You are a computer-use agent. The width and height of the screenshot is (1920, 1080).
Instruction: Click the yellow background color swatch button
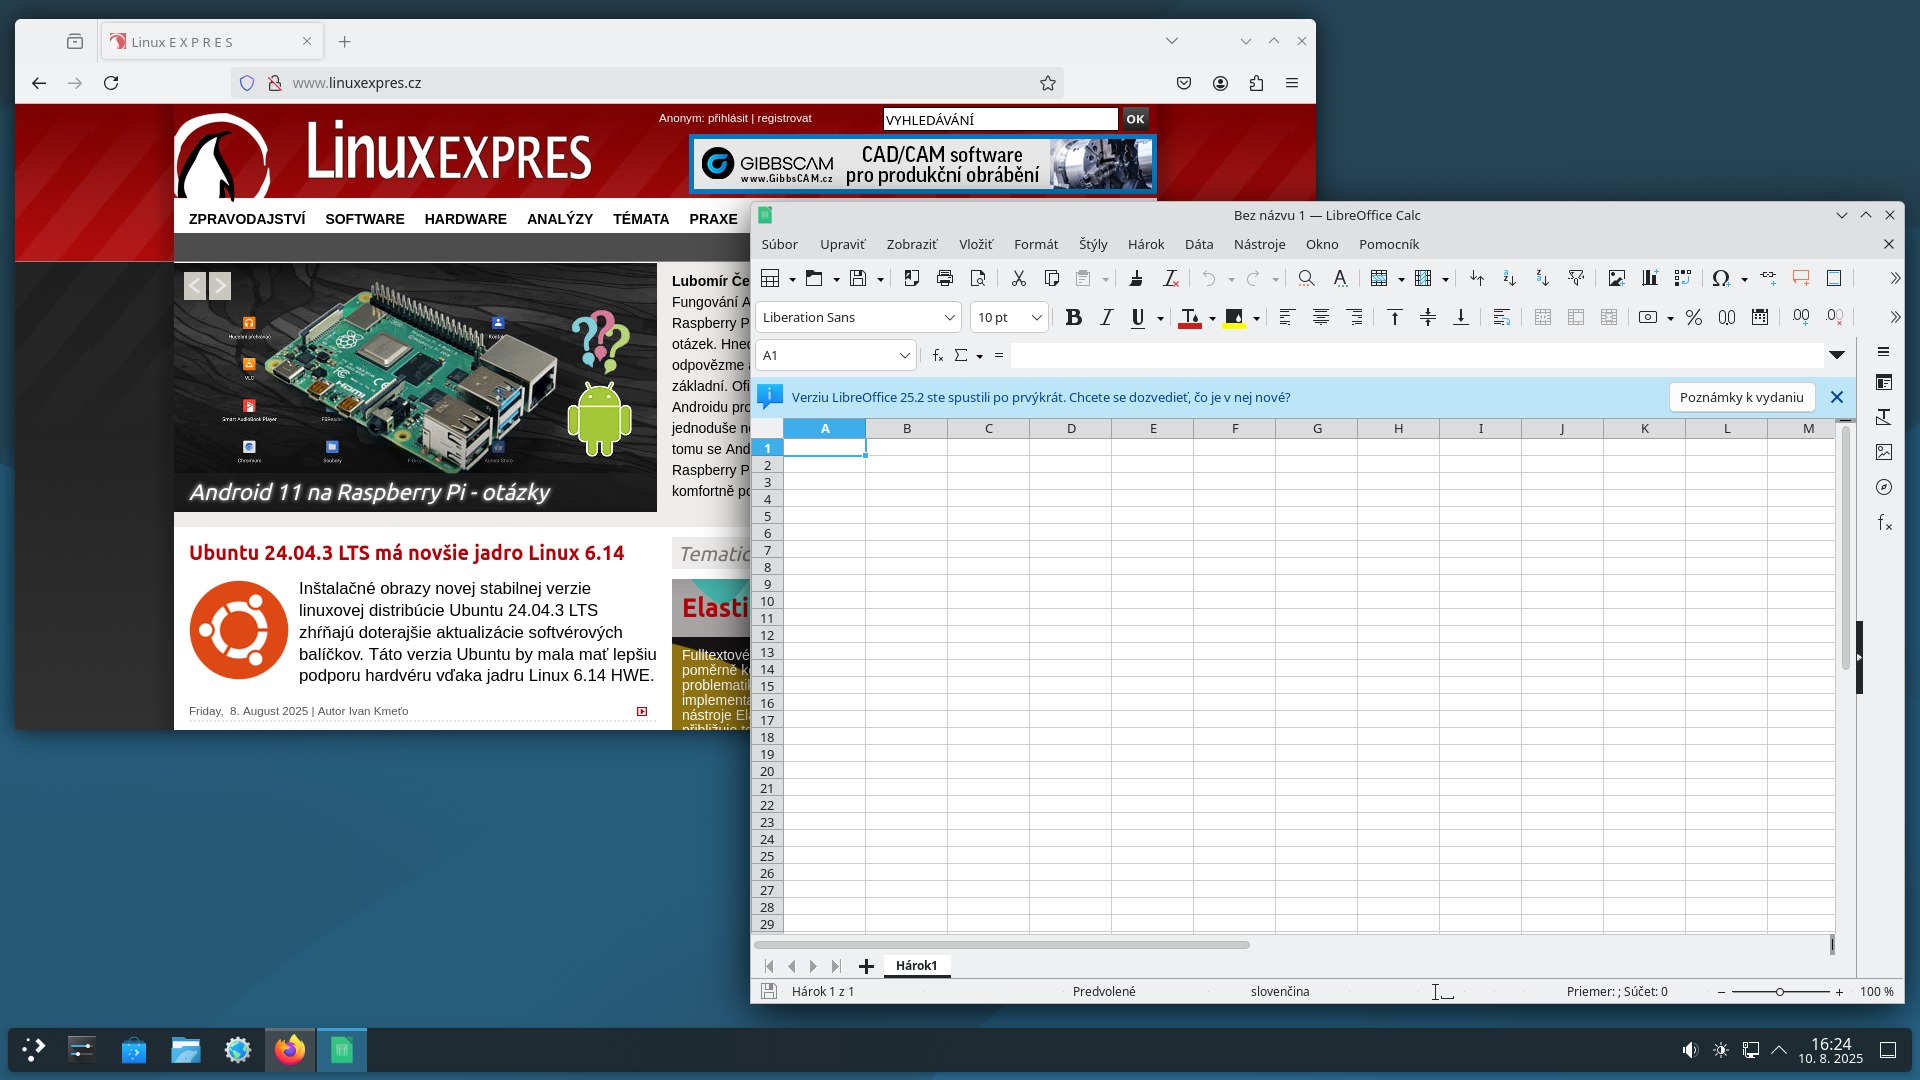tap(1233, 318)
